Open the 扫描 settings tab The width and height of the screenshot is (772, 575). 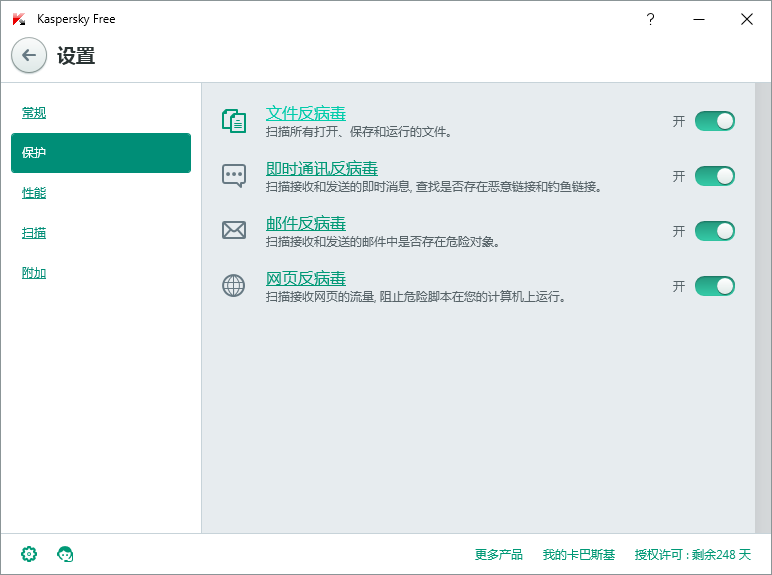[x=34, y=233]
